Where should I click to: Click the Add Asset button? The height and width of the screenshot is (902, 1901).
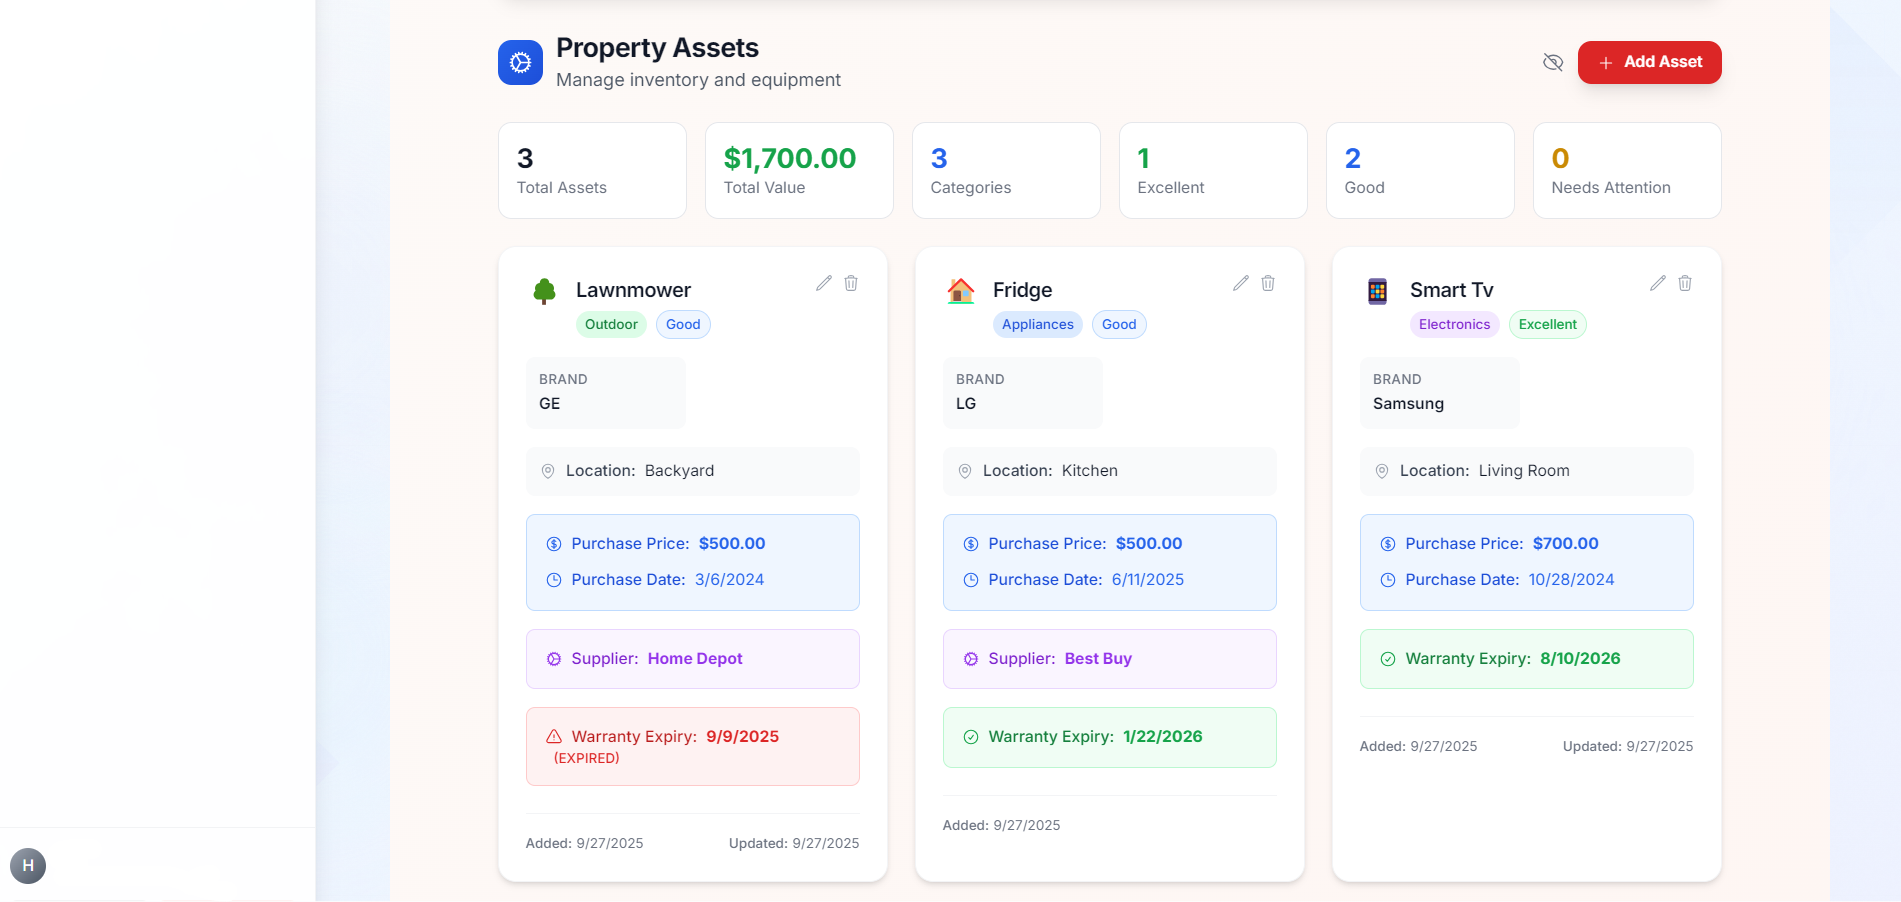coord(1649,62)
